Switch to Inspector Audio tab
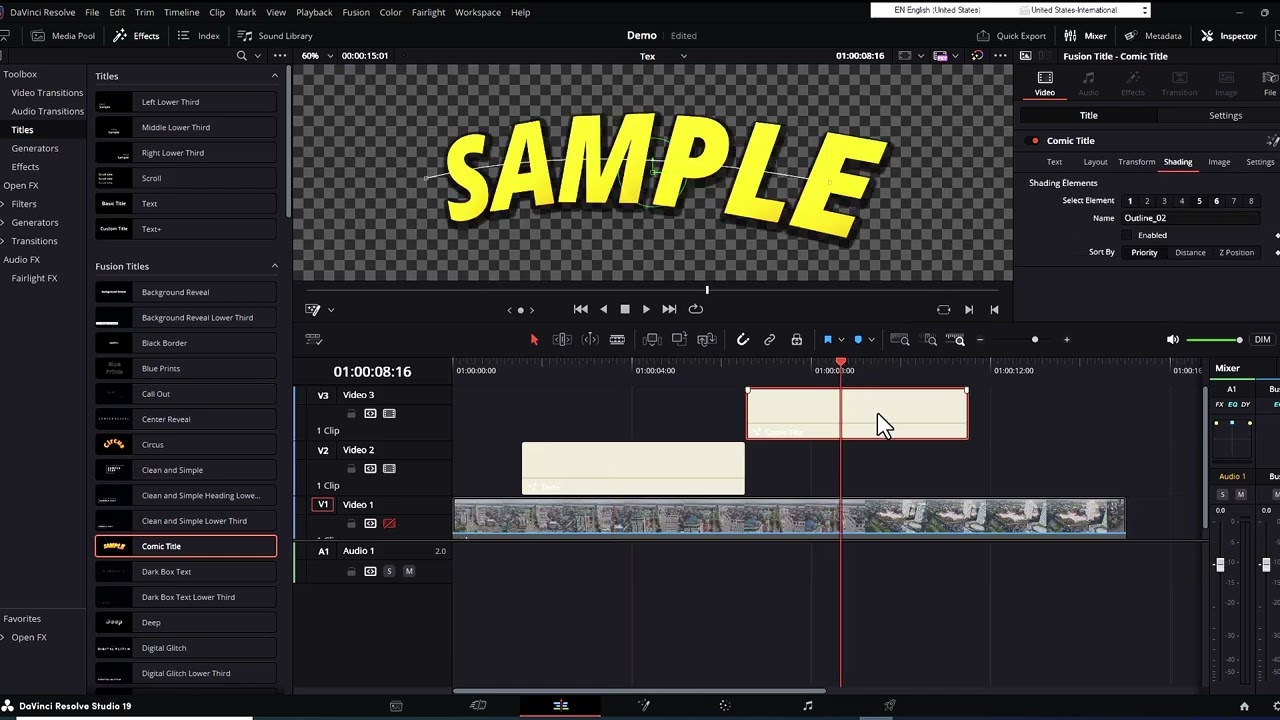The image size is (1280, 720). click(1088, 83)
